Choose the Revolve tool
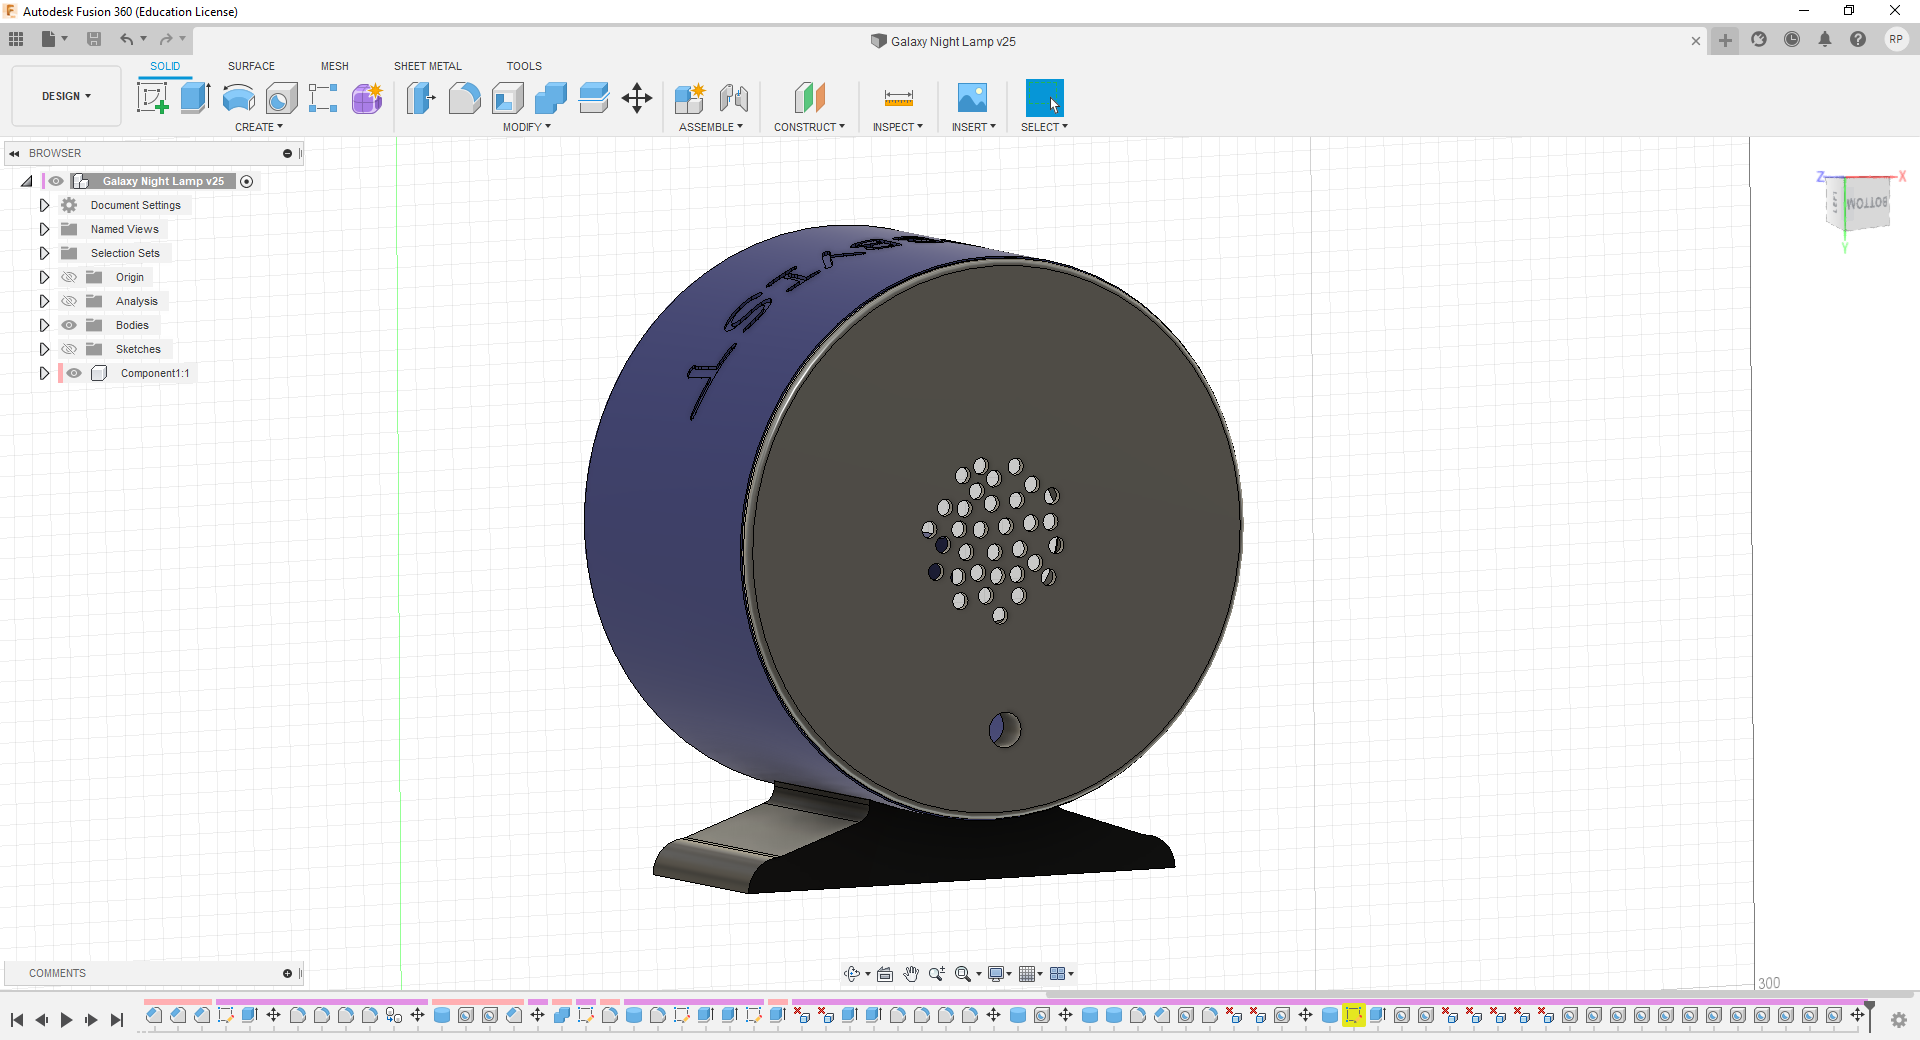The height and width of the screenshot is (1040, 1920). click(x=238, y=98)
